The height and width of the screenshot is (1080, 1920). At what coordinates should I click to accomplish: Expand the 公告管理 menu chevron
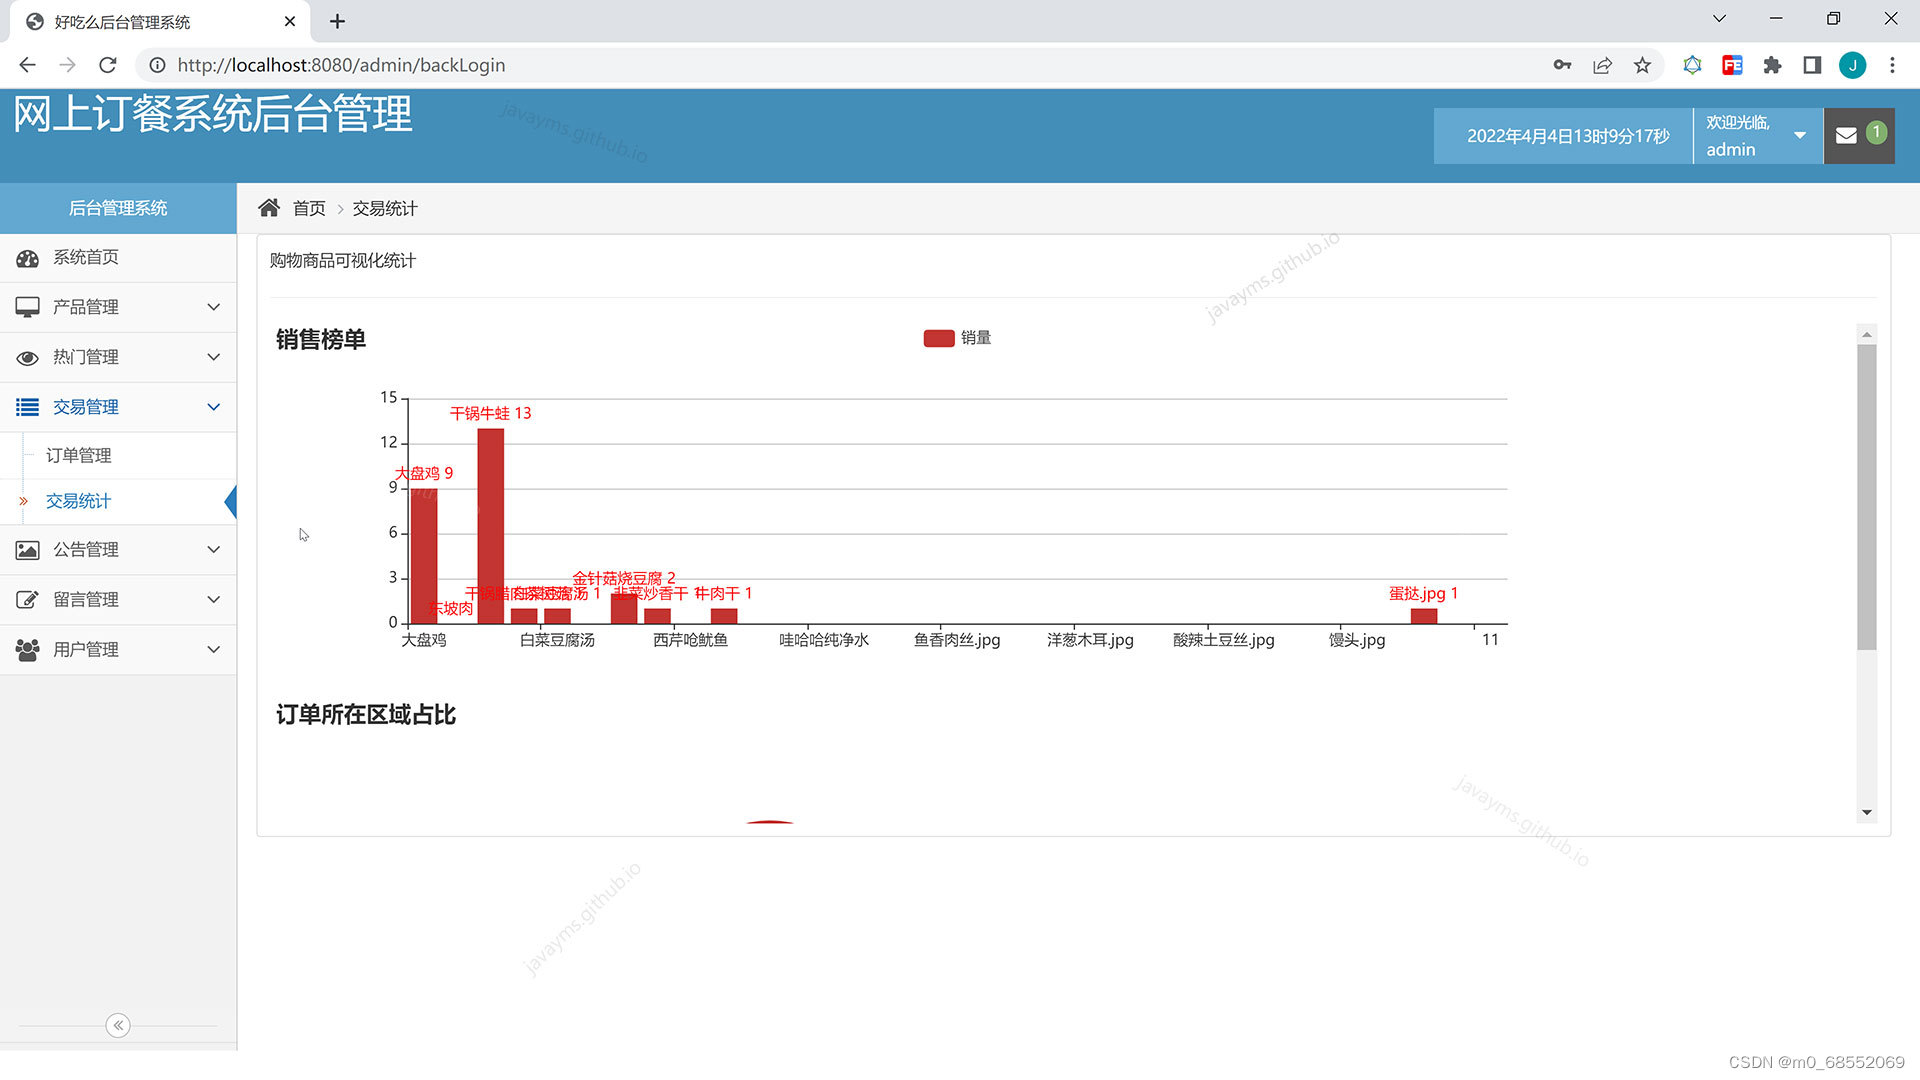pos(213,549)
